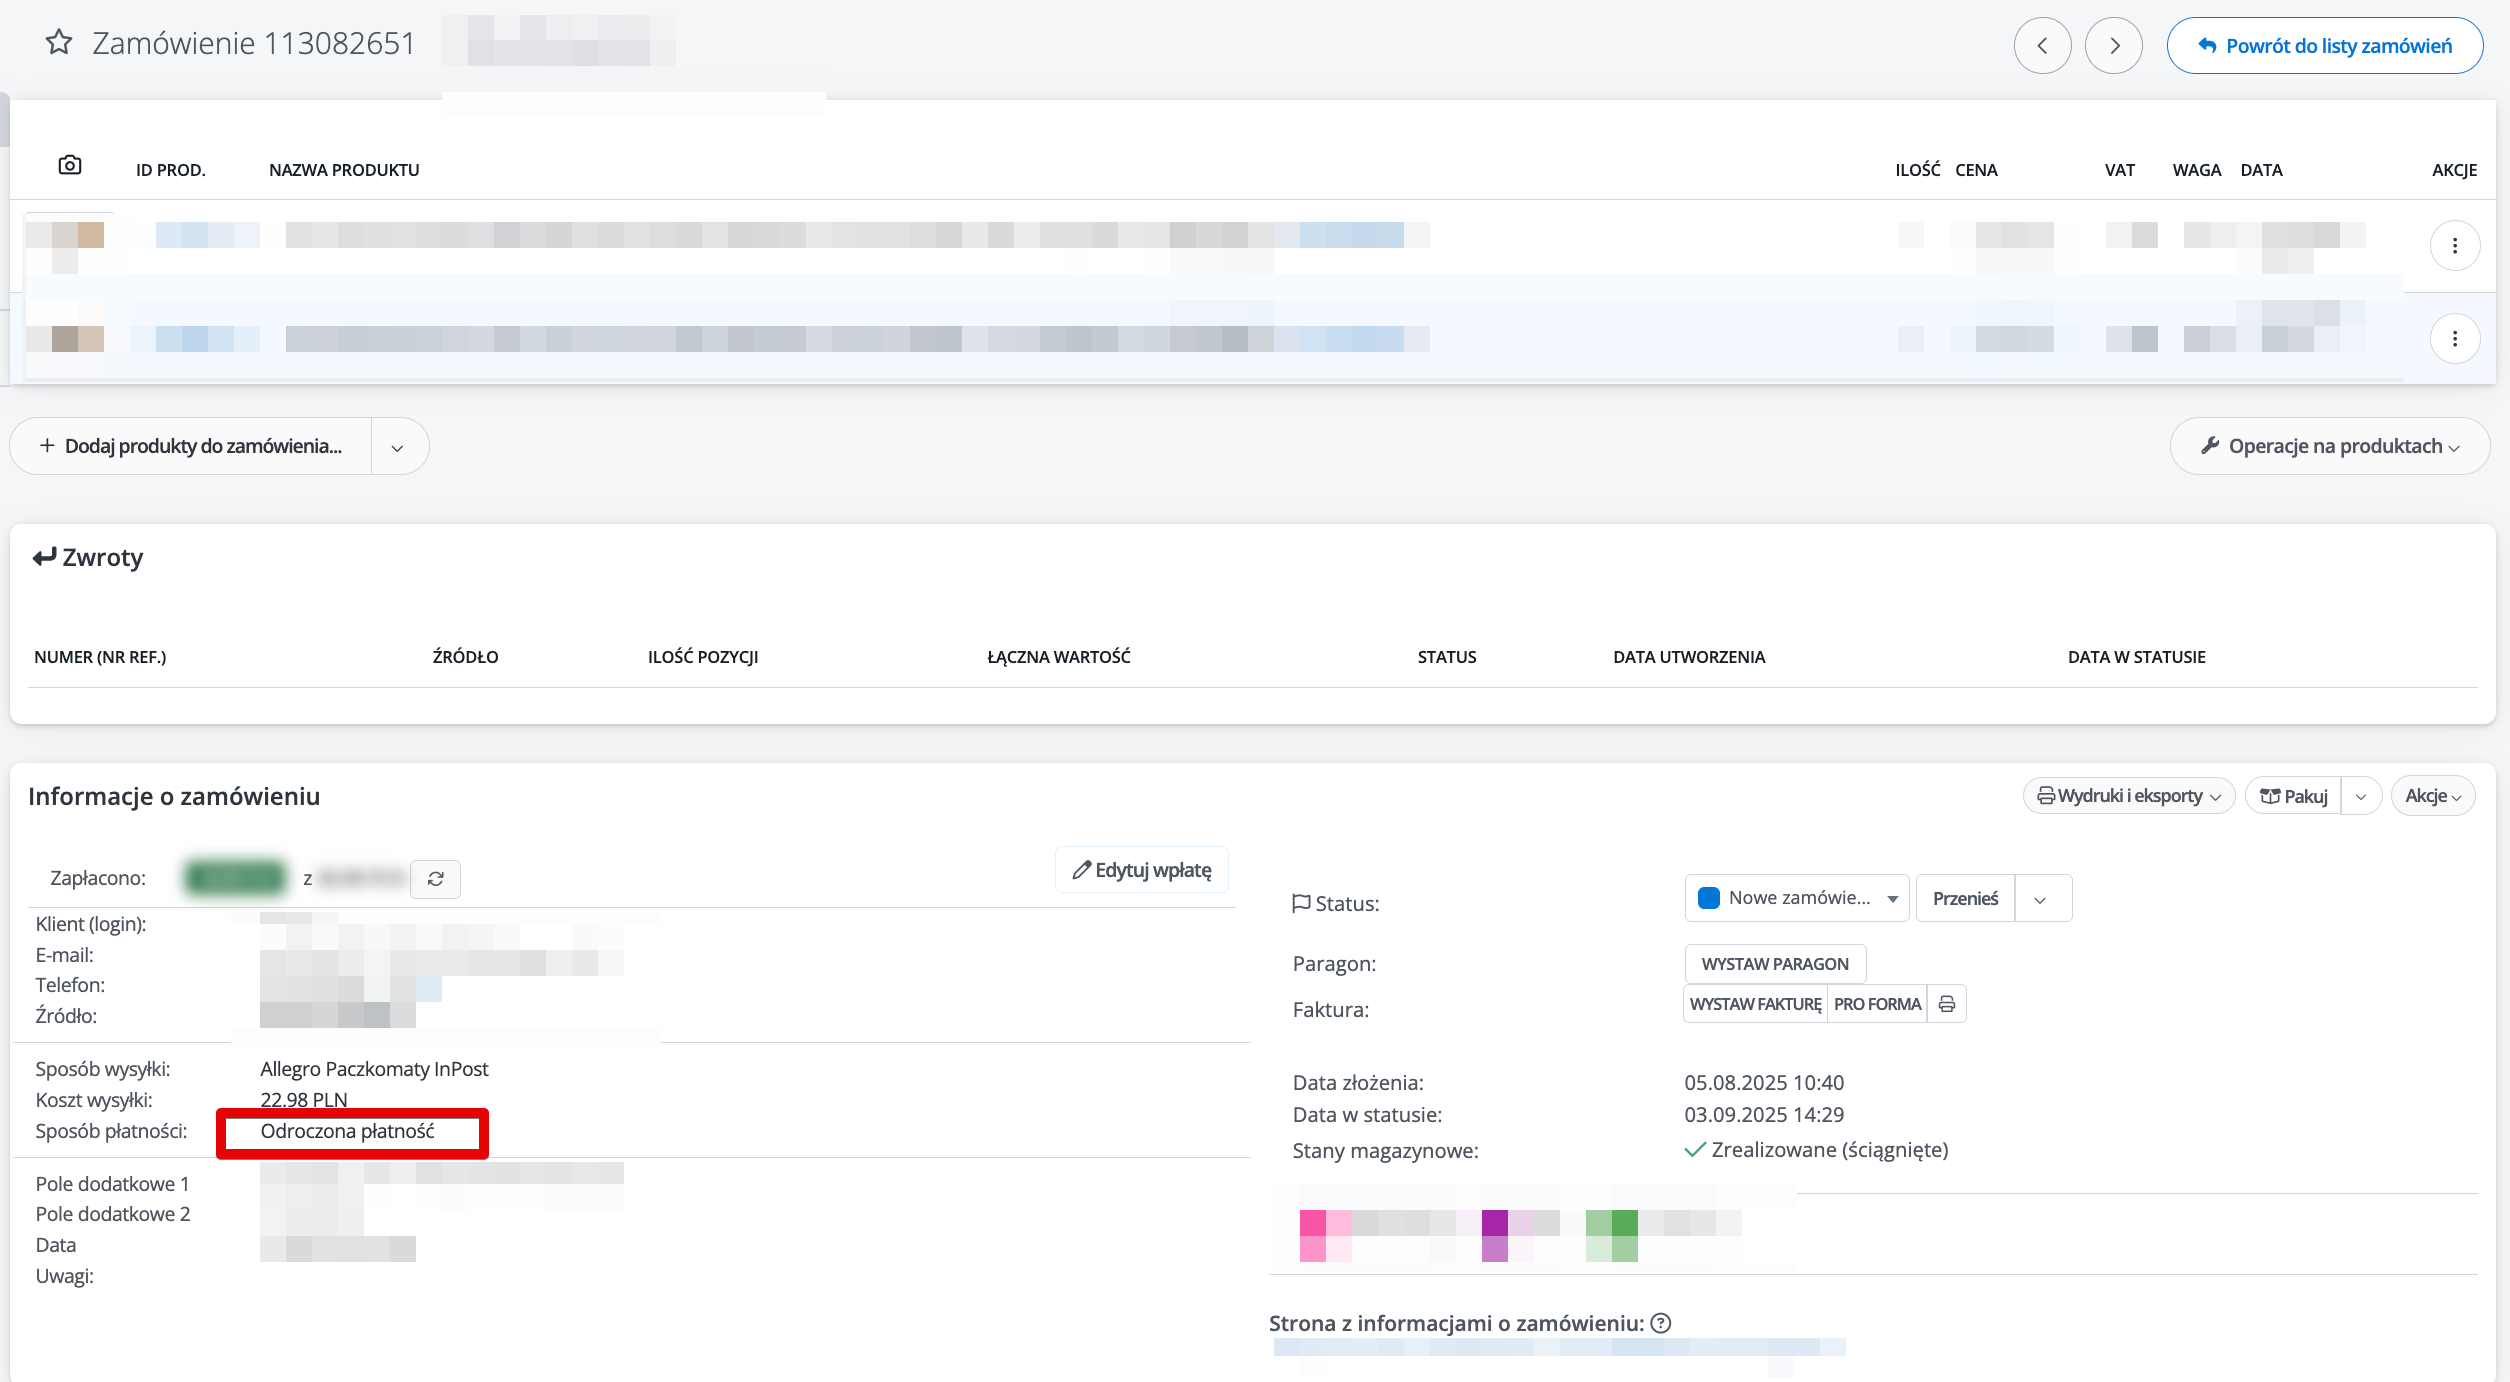The image size is (2510, 1382).
Task: Go to next order arrow
Action: pyautogui.click(x=2113, y=46)
